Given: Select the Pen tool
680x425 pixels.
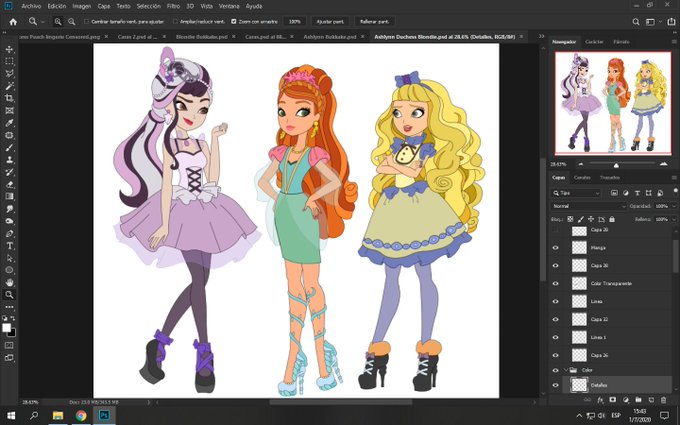Looking at the screenshot, I should (x=9, y=233).
